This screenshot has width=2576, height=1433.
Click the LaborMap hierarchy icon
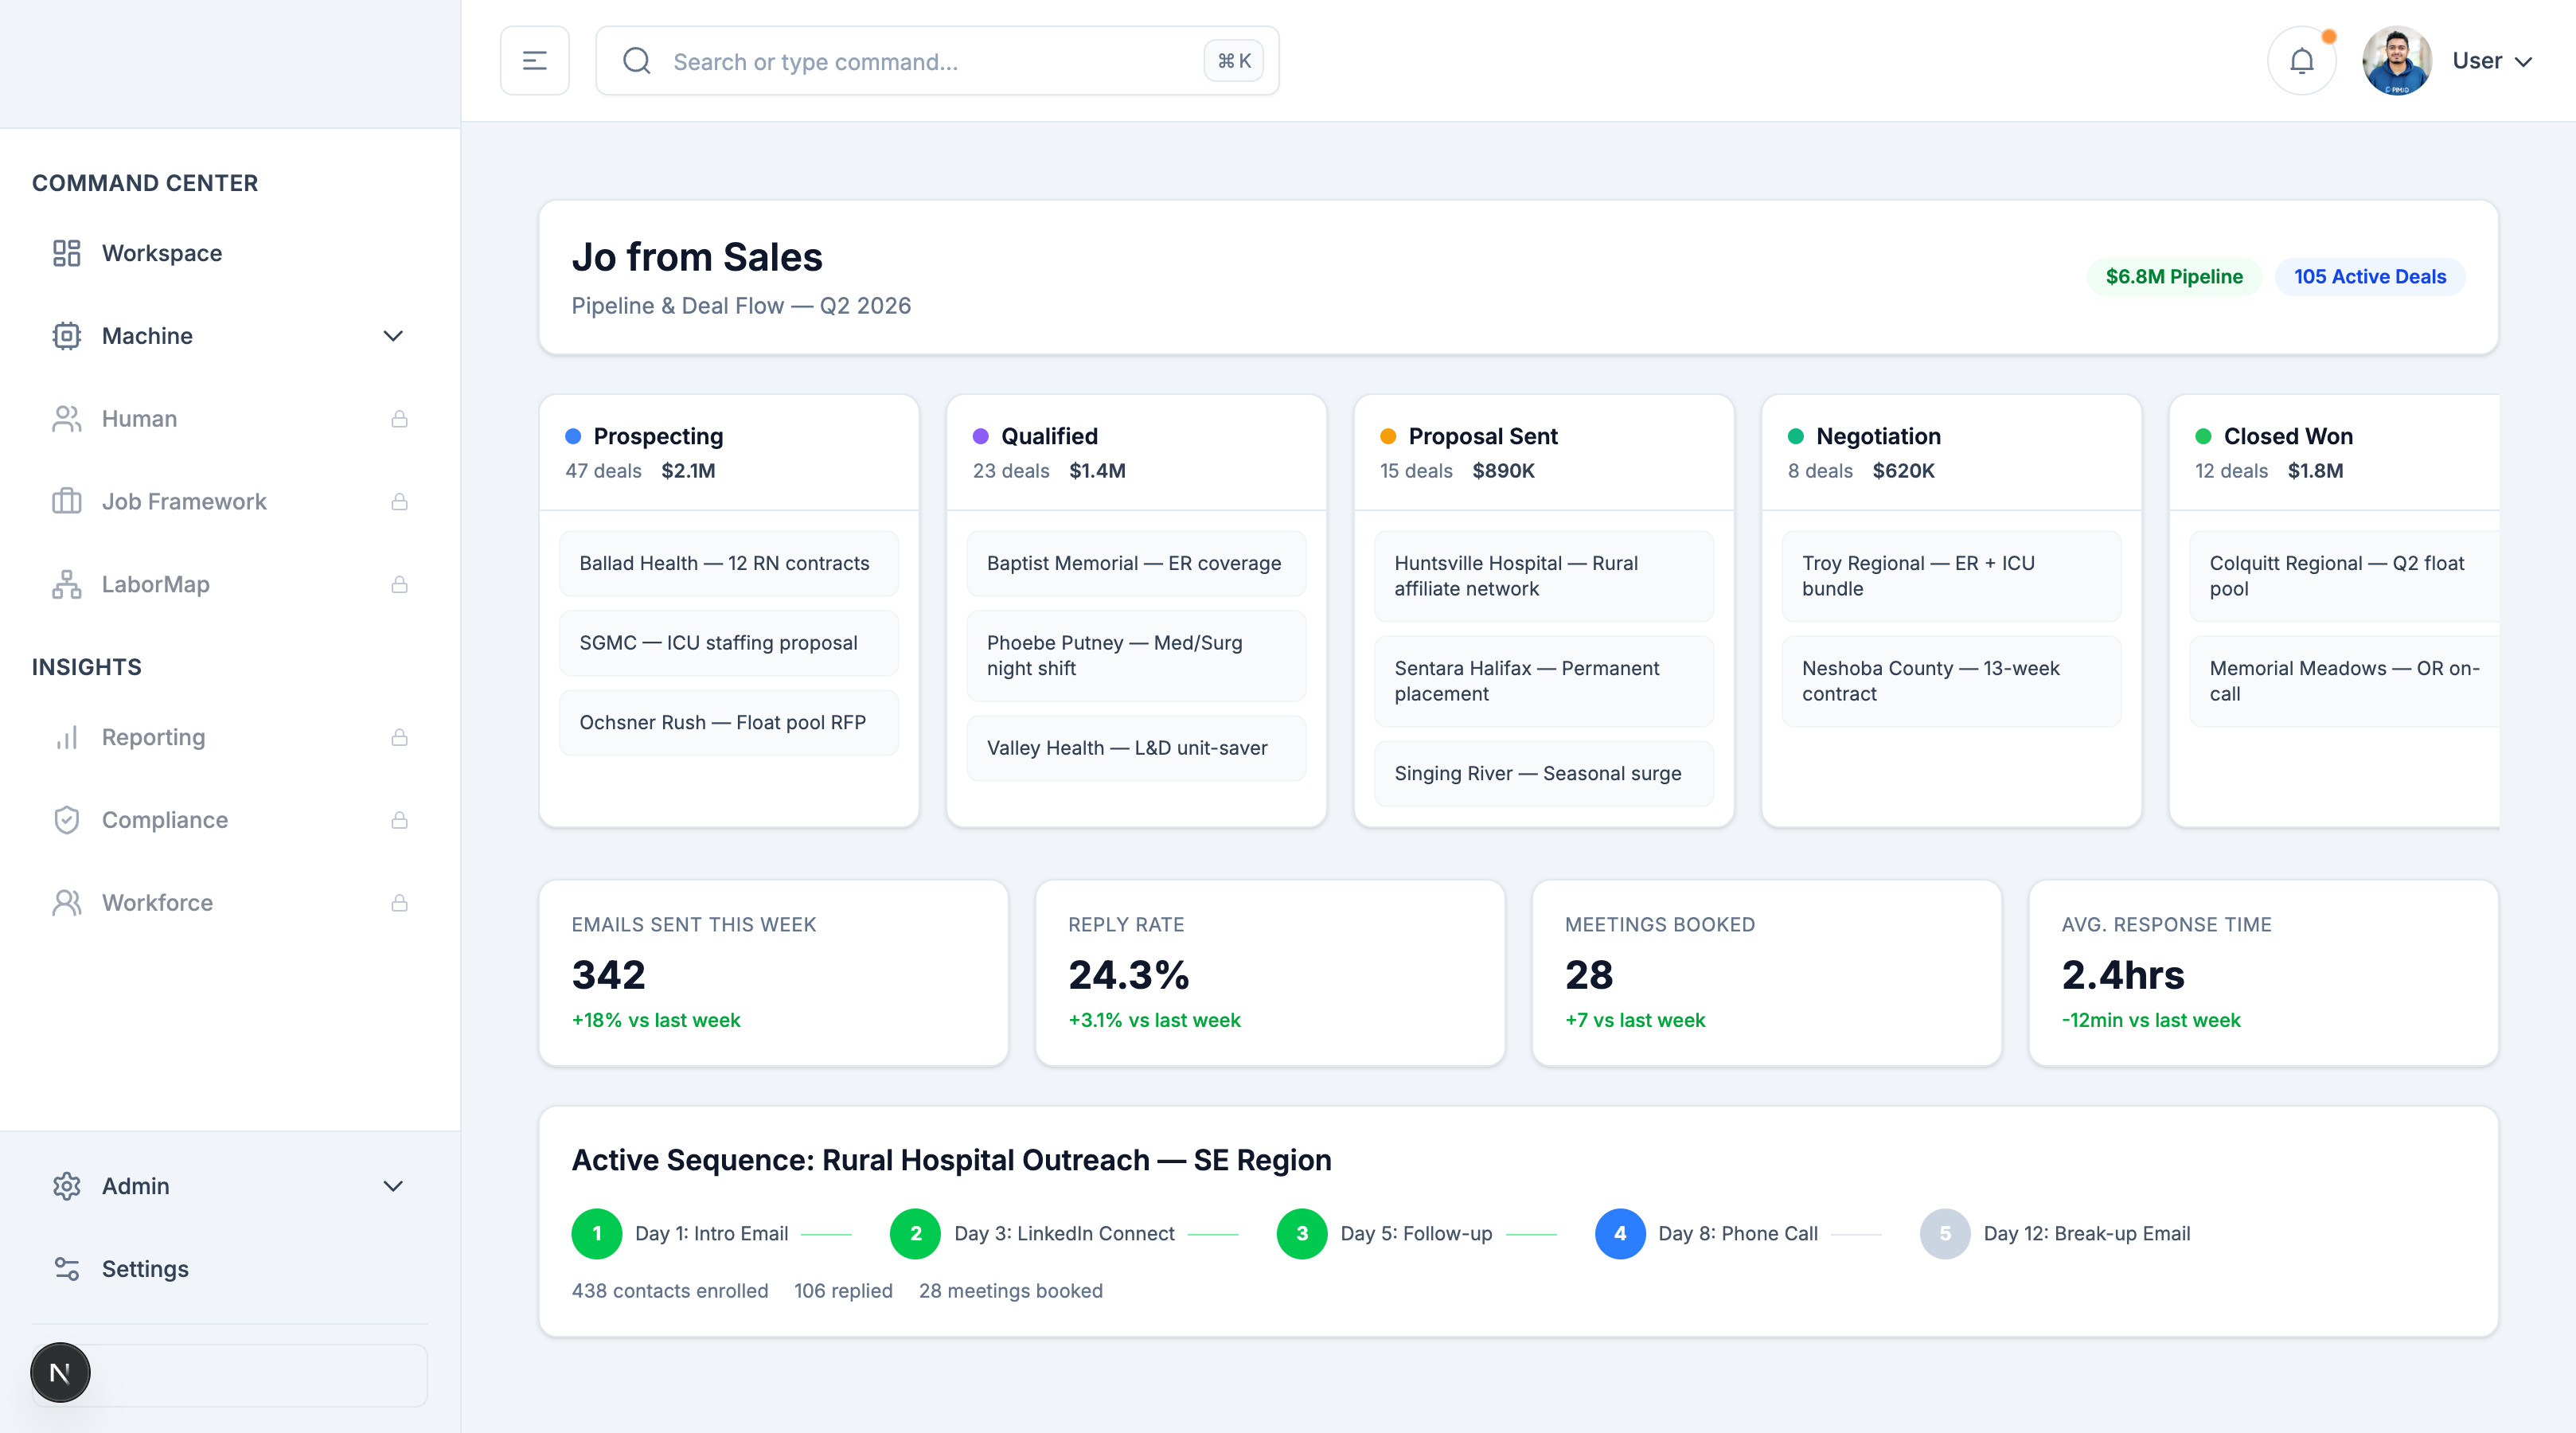click(66, 584)
